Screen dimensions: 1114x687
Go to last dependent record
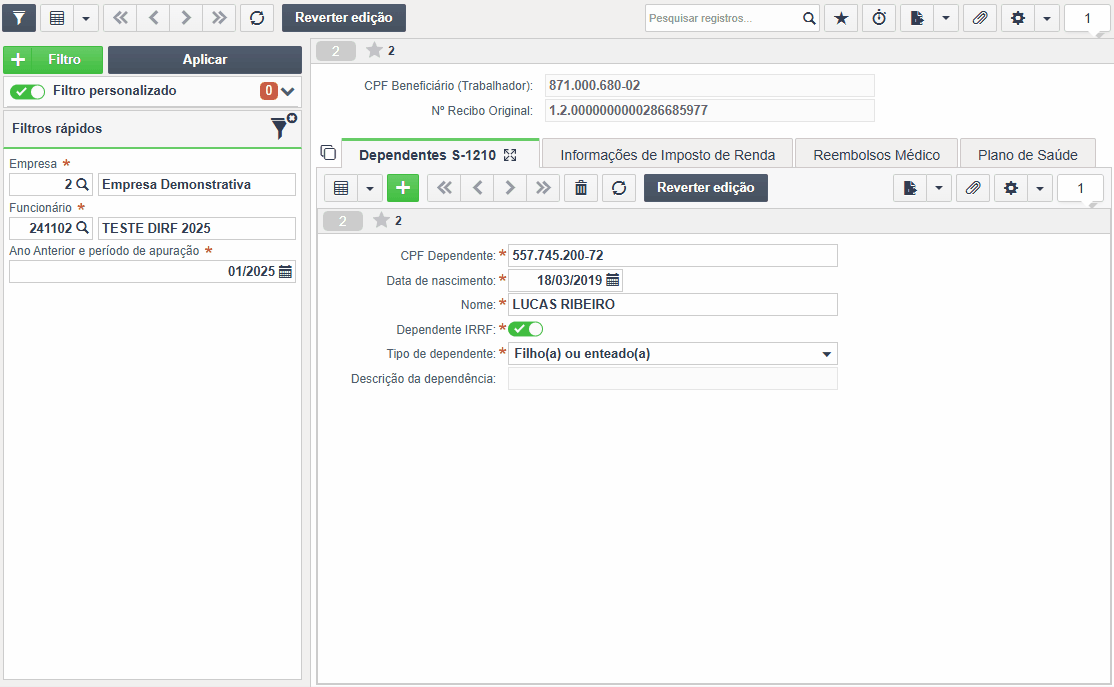coord(544,188)
